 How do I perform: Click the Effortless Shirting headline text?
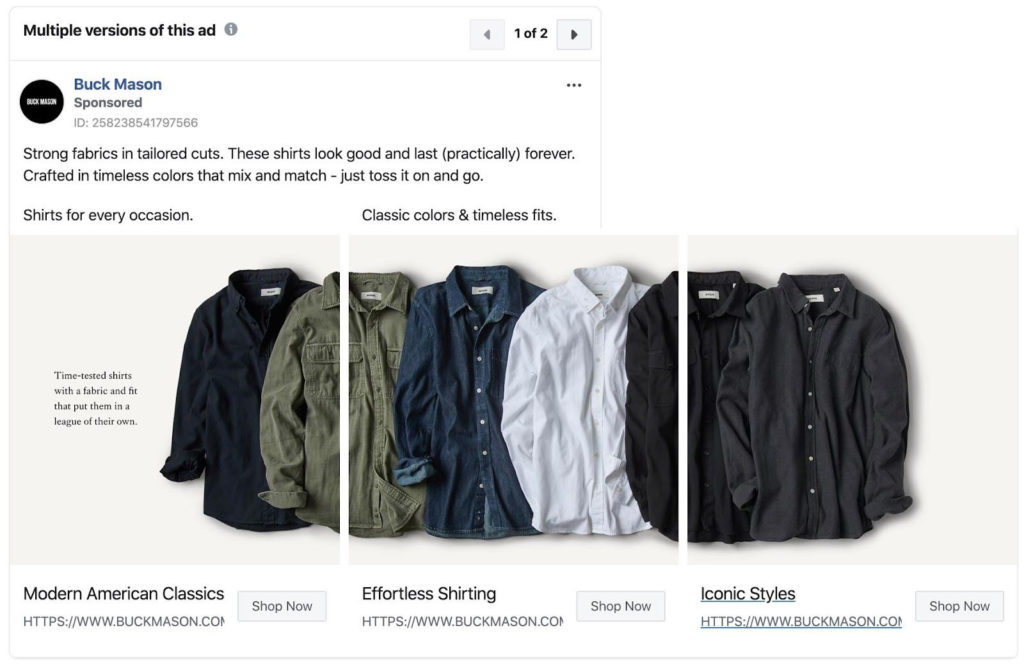pos(429,593)
